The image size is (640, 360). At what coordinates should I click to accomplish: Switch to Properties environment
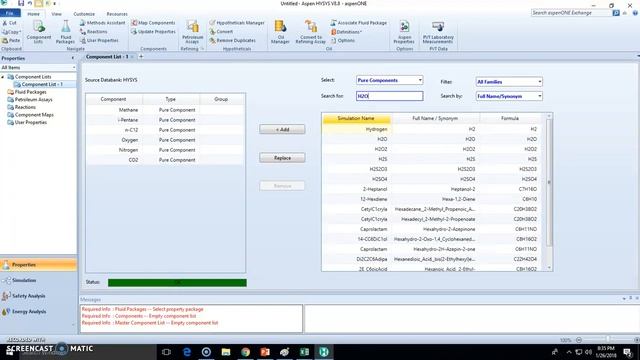(38, 265)
